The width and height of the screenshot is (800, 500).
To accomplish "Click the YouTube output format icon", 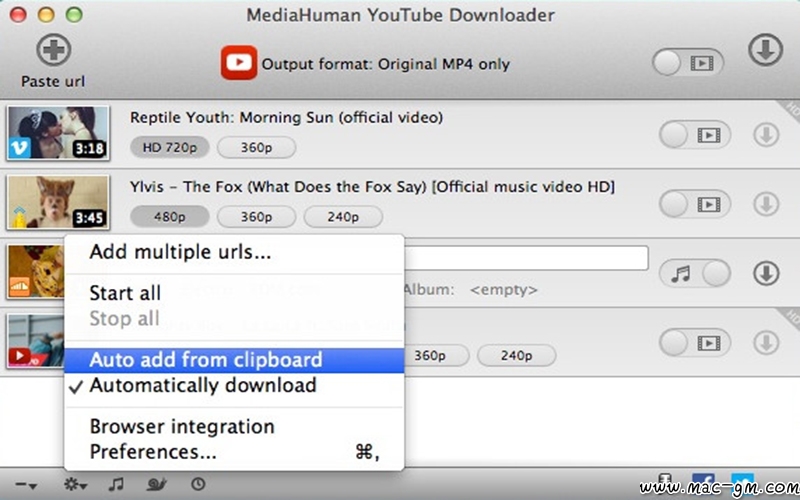I will pos(239,63).
